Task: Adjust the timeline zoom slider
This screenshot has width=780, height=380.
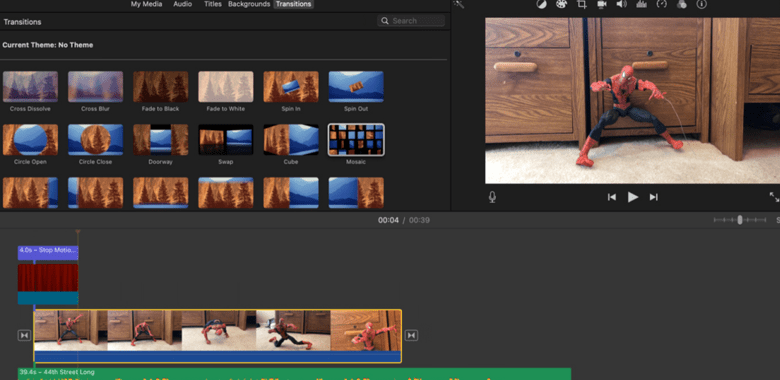Action: click(x=740, y=220)
